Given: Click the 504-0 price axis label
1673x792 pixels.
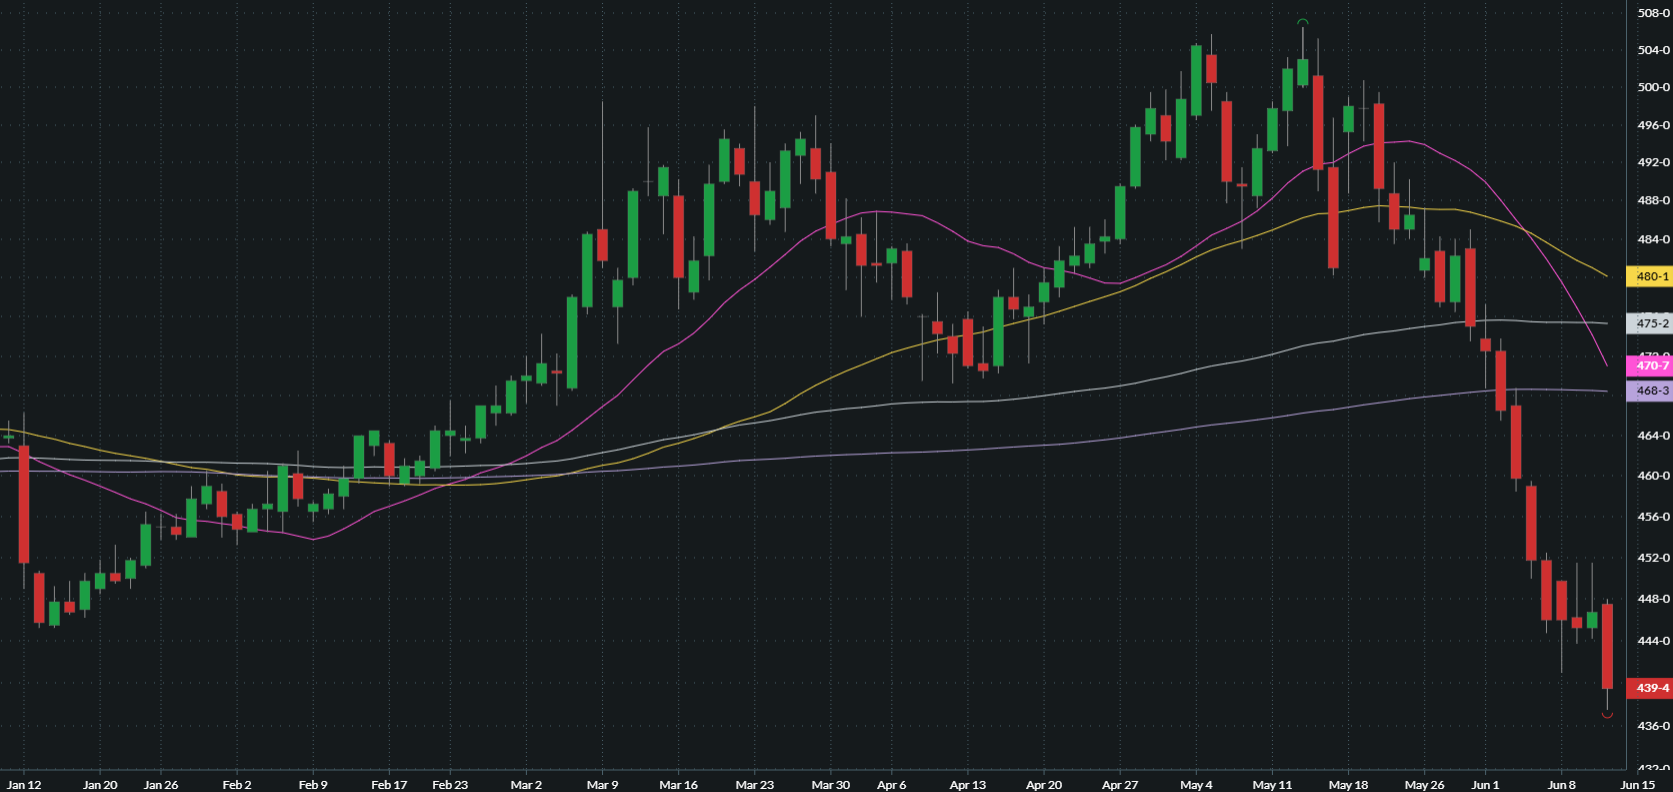Looking at the screenshot, I should pos(1653,50).
